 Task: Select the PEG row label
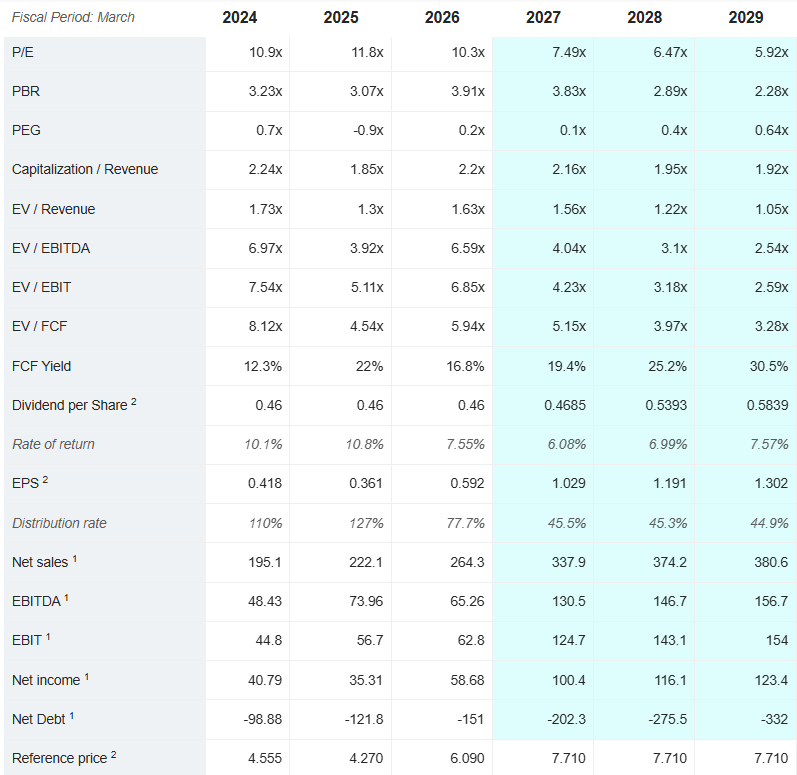[x=26, y=131]
